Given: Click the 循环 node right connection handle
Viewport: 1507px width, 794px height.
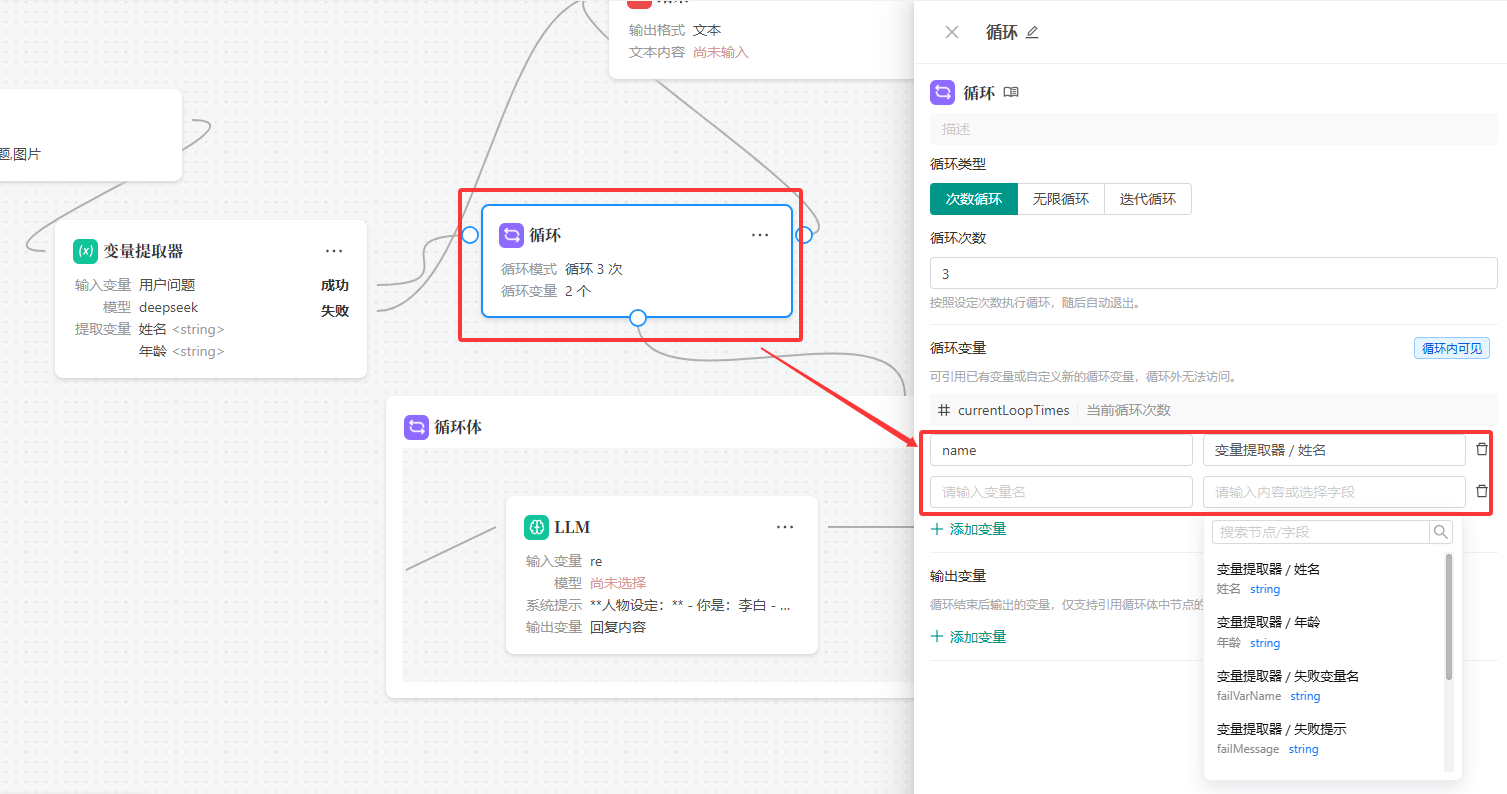Looking at the screenshot, I should point(804,235).
